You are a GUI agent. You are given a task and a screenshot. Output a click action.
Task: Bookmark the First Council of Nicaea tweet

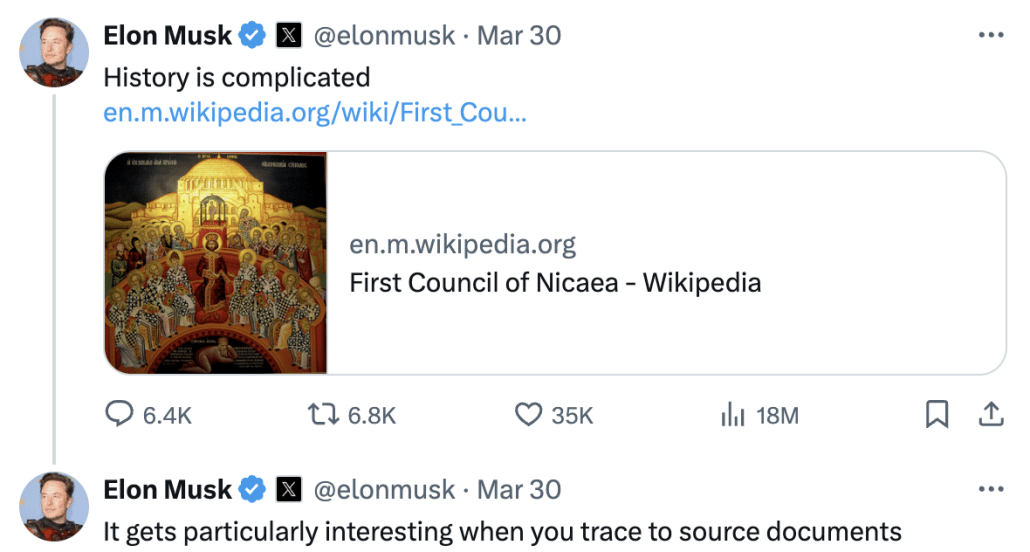[x=937, y=415]
